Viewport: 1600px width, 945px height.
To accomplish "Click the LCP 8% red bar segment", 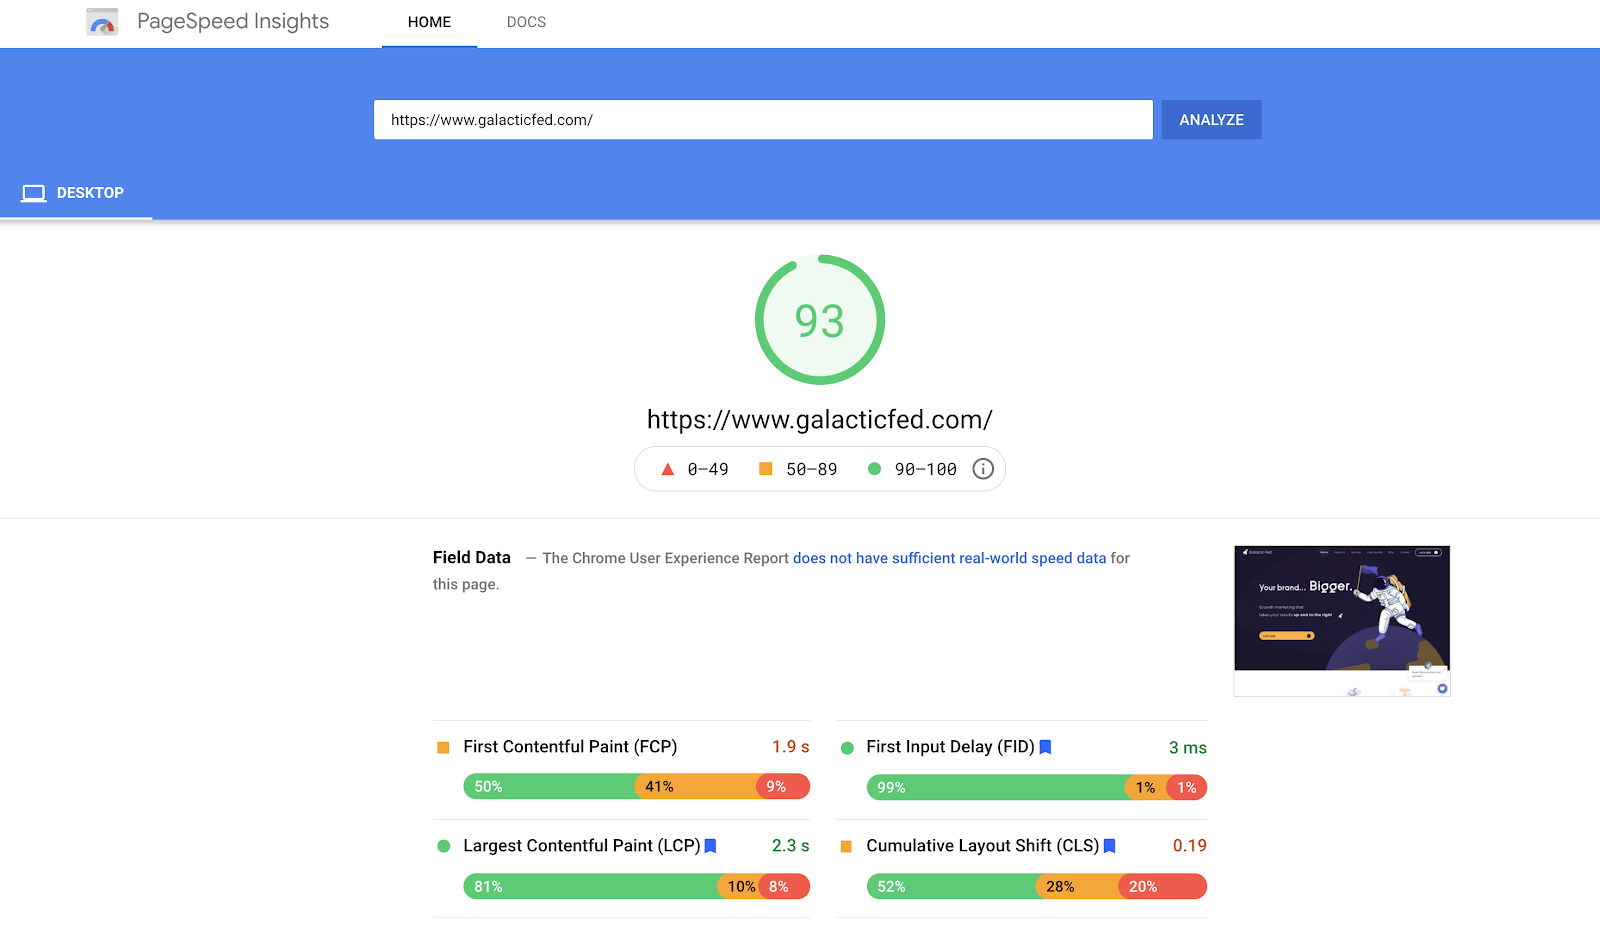I will (x=785, y=886).
